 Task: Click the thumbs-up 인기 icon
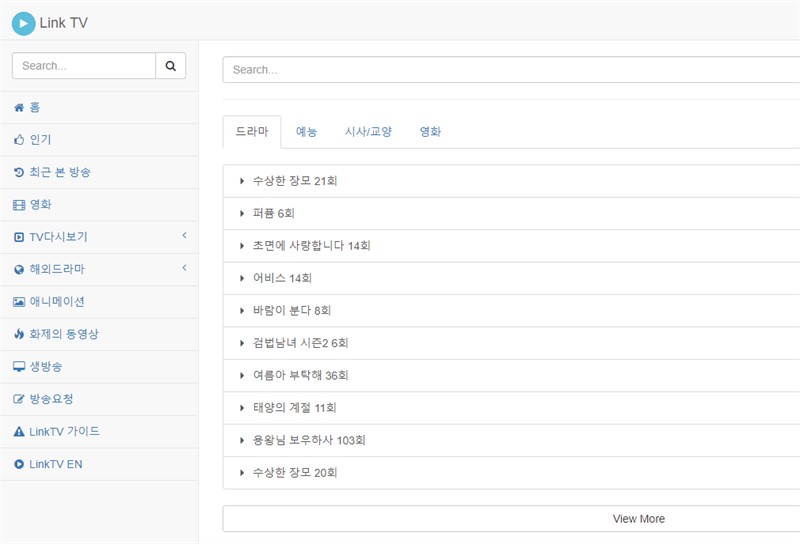pyautogui.click(x=19, y=140)
